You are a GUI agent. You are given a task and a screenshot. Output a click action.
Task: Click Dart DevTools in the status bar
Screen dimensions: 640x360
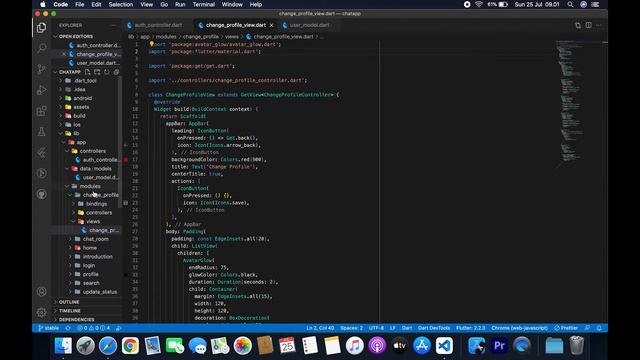point(433,328)
